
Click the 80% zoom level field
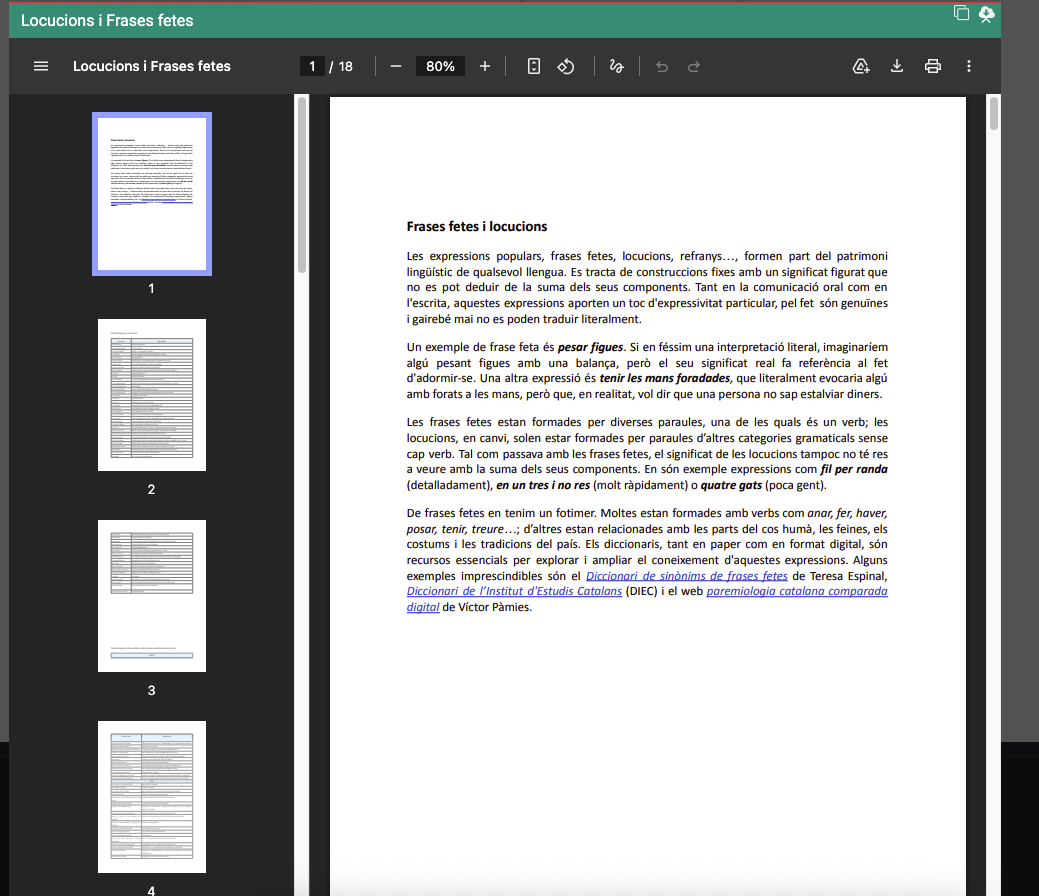[x=440, y=66]
